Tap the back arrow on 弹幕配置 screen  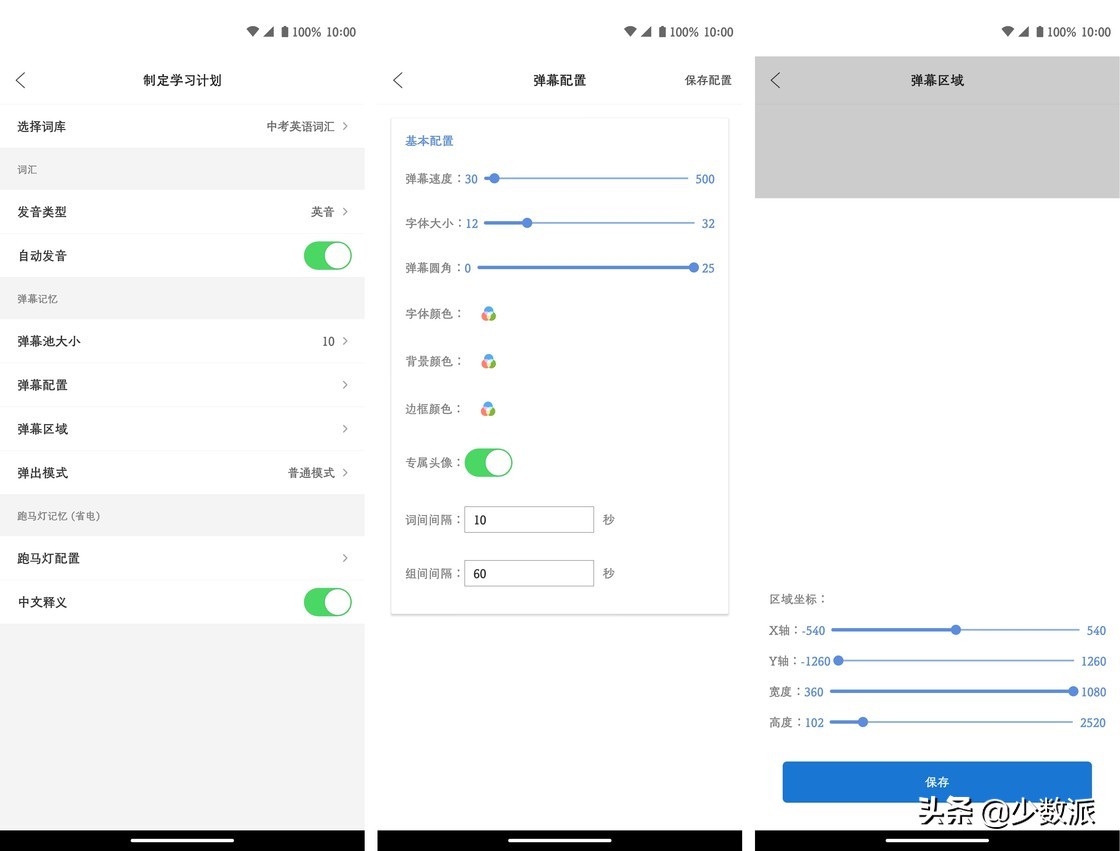397,80
